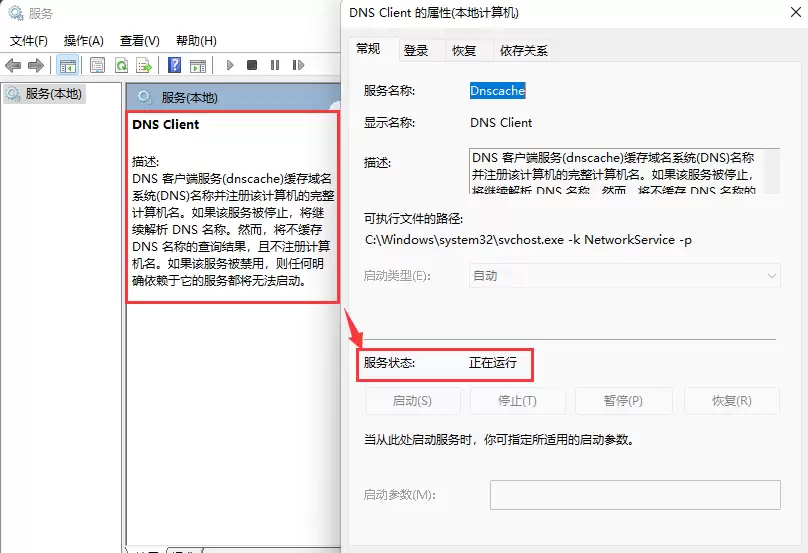The image size is (808, 553).
Task: Click the Stop service square icon
Action: pos(252,65)
